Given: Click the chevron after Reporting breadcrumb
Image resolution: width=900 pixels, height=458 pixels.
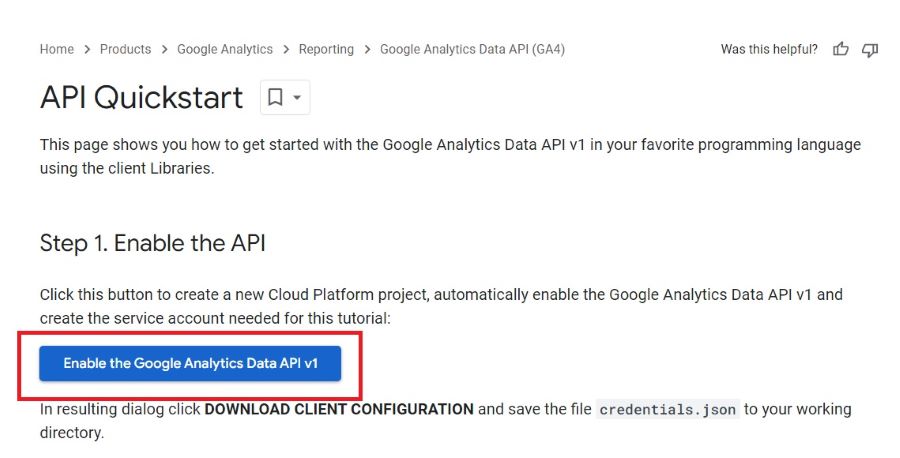Looking at the screenshot, I should pyautogui.click(x=367, y=50).
